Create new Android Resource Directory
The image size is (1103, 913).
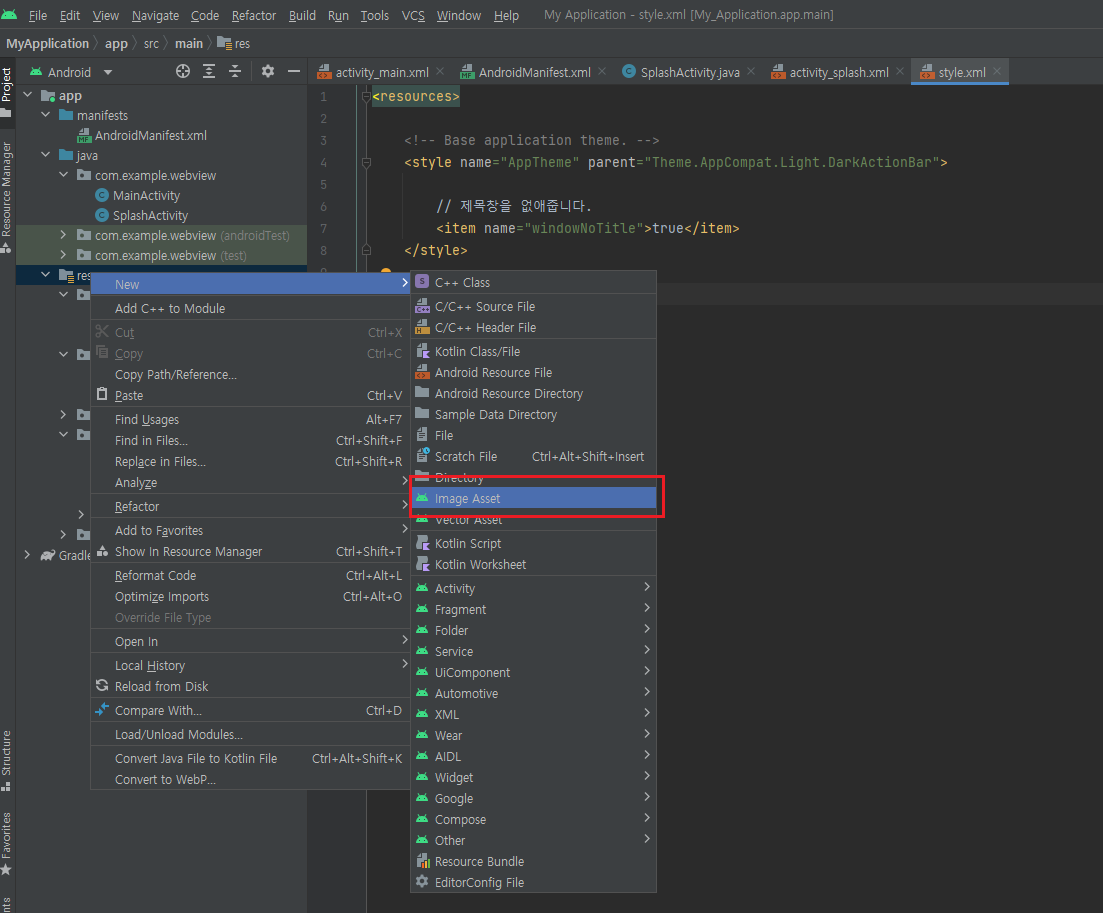point(533,394)
